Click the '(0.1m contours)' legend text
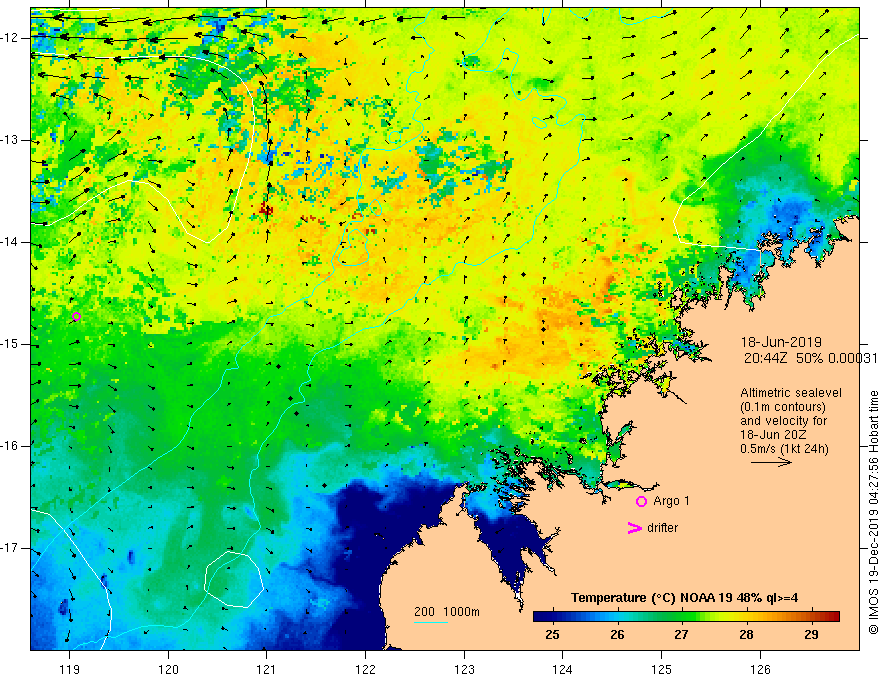Viewport: 880px width, 680px height. tap(782, 407)
